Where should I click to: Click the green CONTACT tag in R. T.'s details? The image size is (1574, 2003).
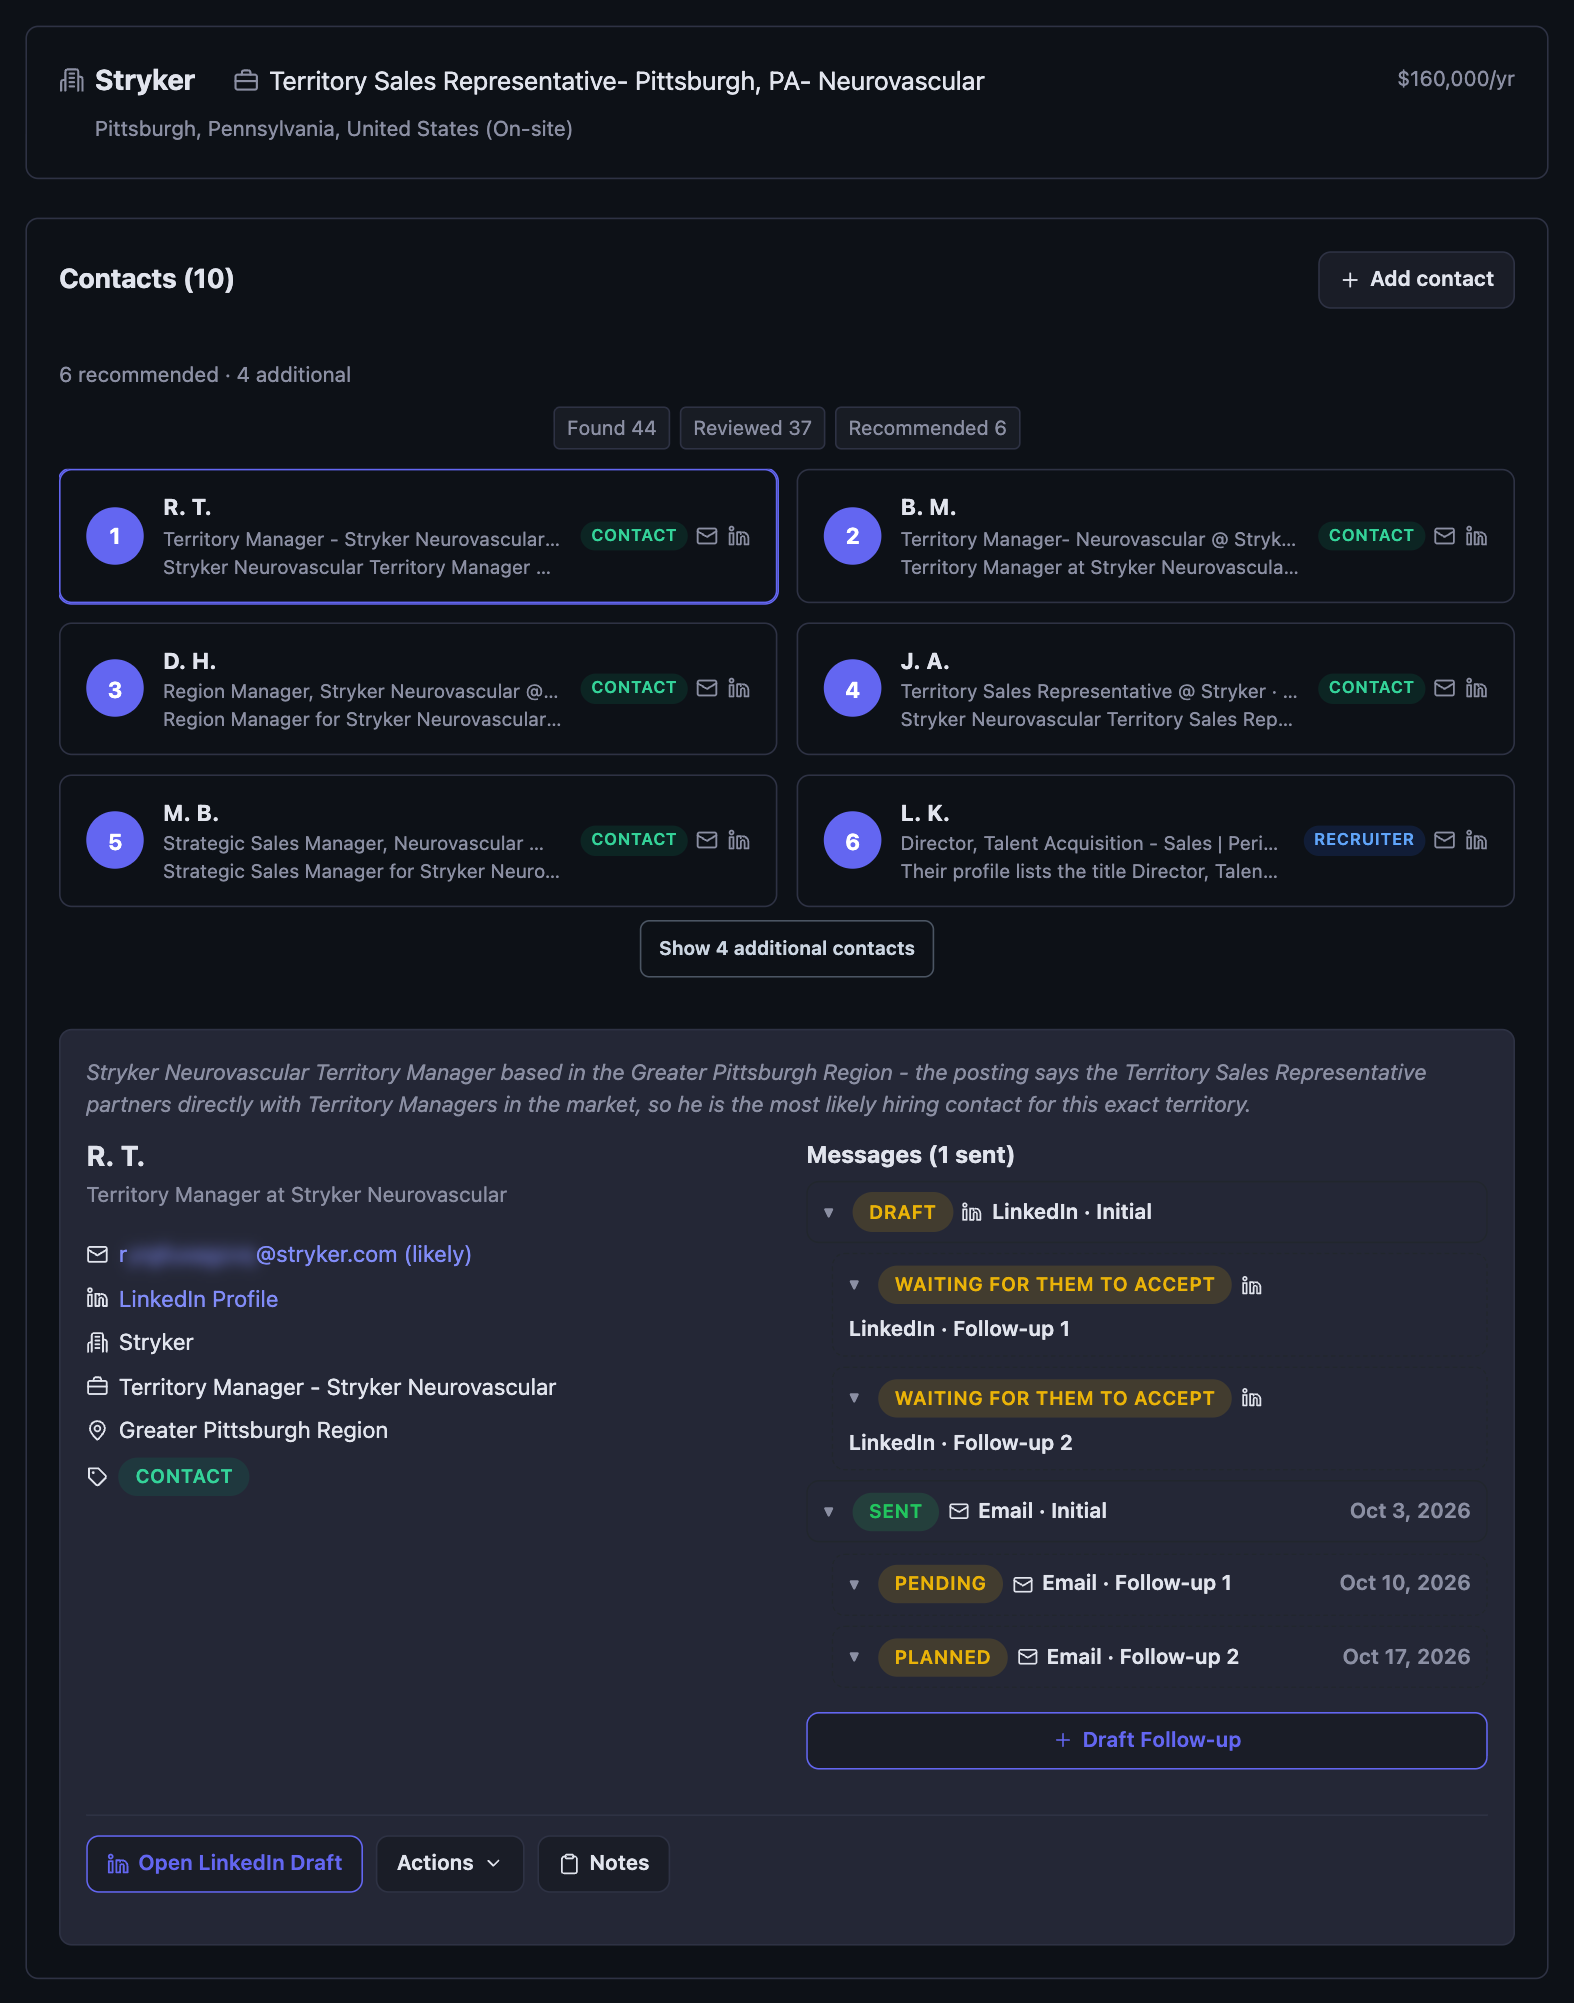184,1476
